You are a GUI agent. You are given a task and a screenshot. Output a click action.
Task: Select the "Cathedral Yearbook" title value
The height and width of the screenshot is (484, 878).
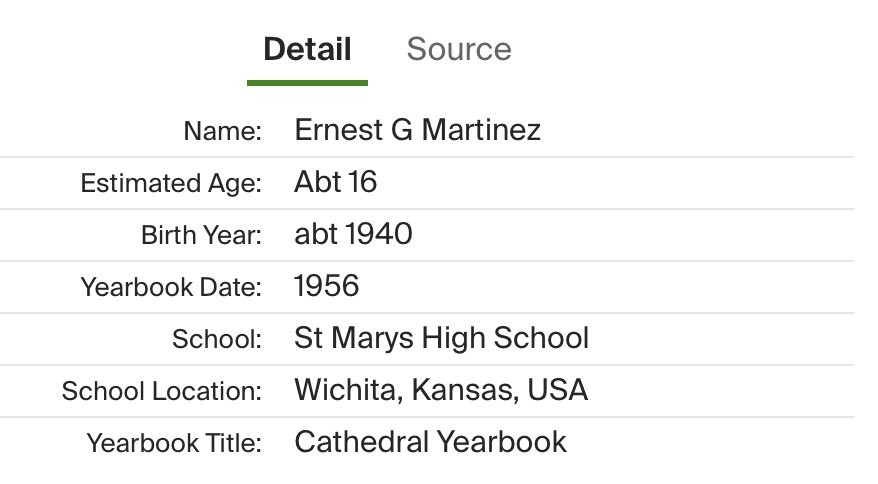pyautogui.click(x=430, y=442)
